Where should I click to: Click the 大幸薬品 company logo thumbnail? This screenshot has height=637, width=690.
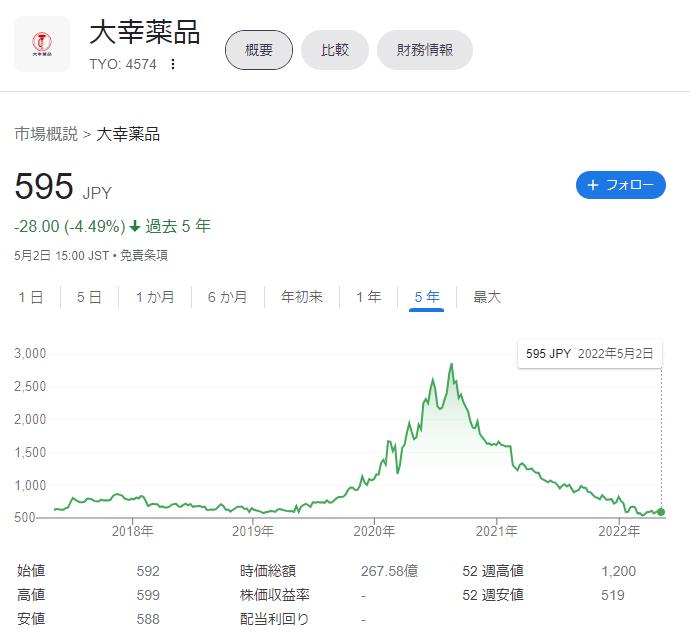coord(42,44)
